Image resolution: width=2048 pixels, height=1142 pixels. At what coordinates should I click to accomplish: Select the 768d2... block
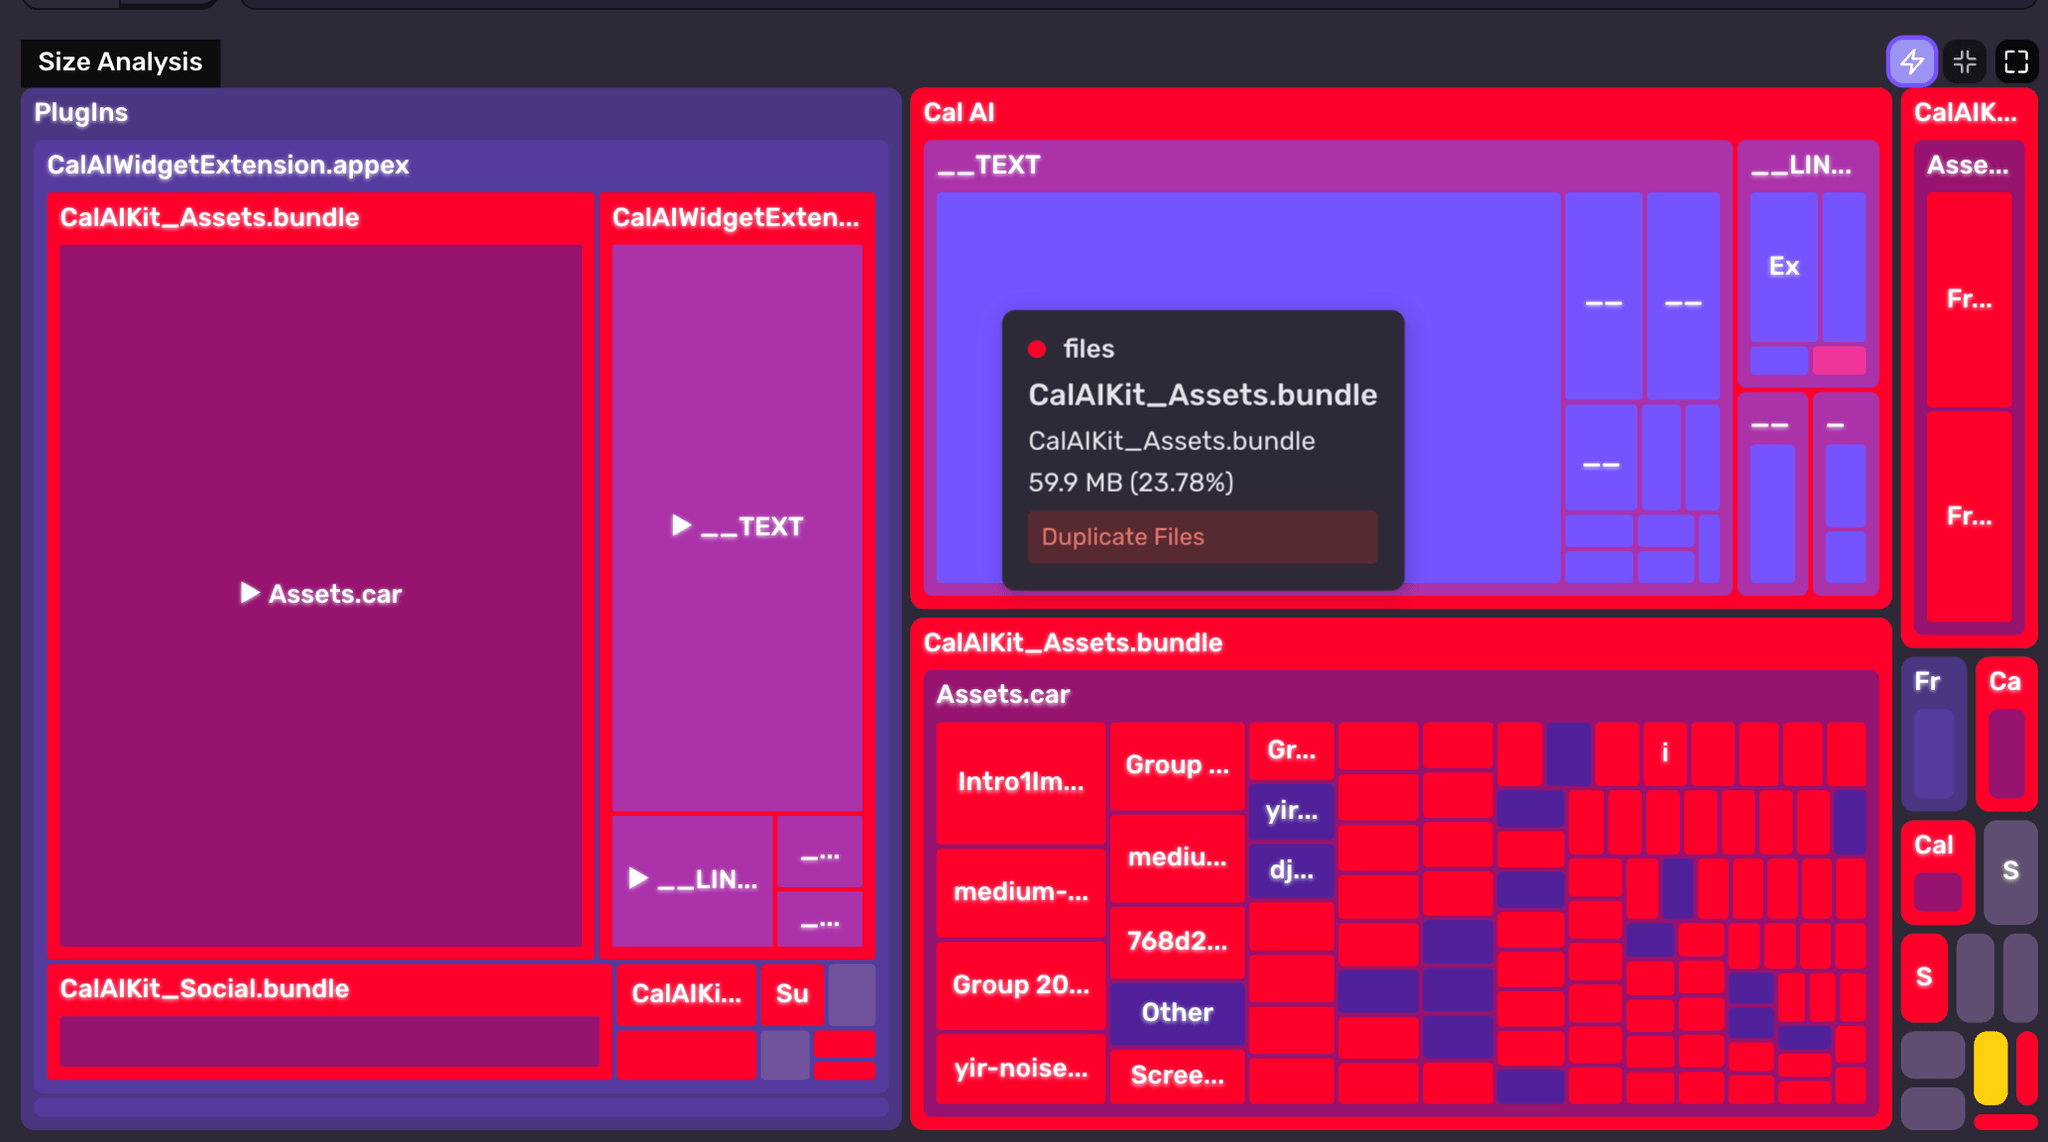[x=1176, y=941]
